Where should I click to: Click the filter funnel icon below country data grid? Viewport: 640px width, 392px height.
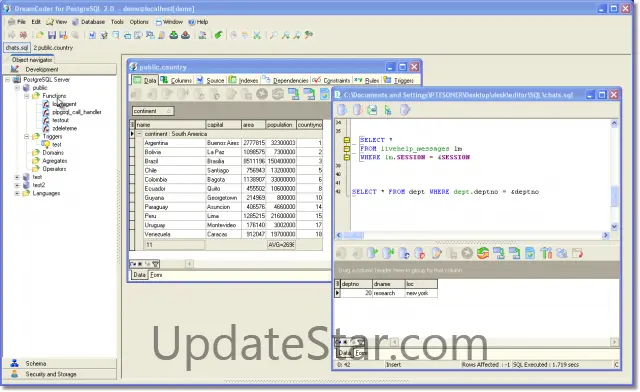point(156,264)
